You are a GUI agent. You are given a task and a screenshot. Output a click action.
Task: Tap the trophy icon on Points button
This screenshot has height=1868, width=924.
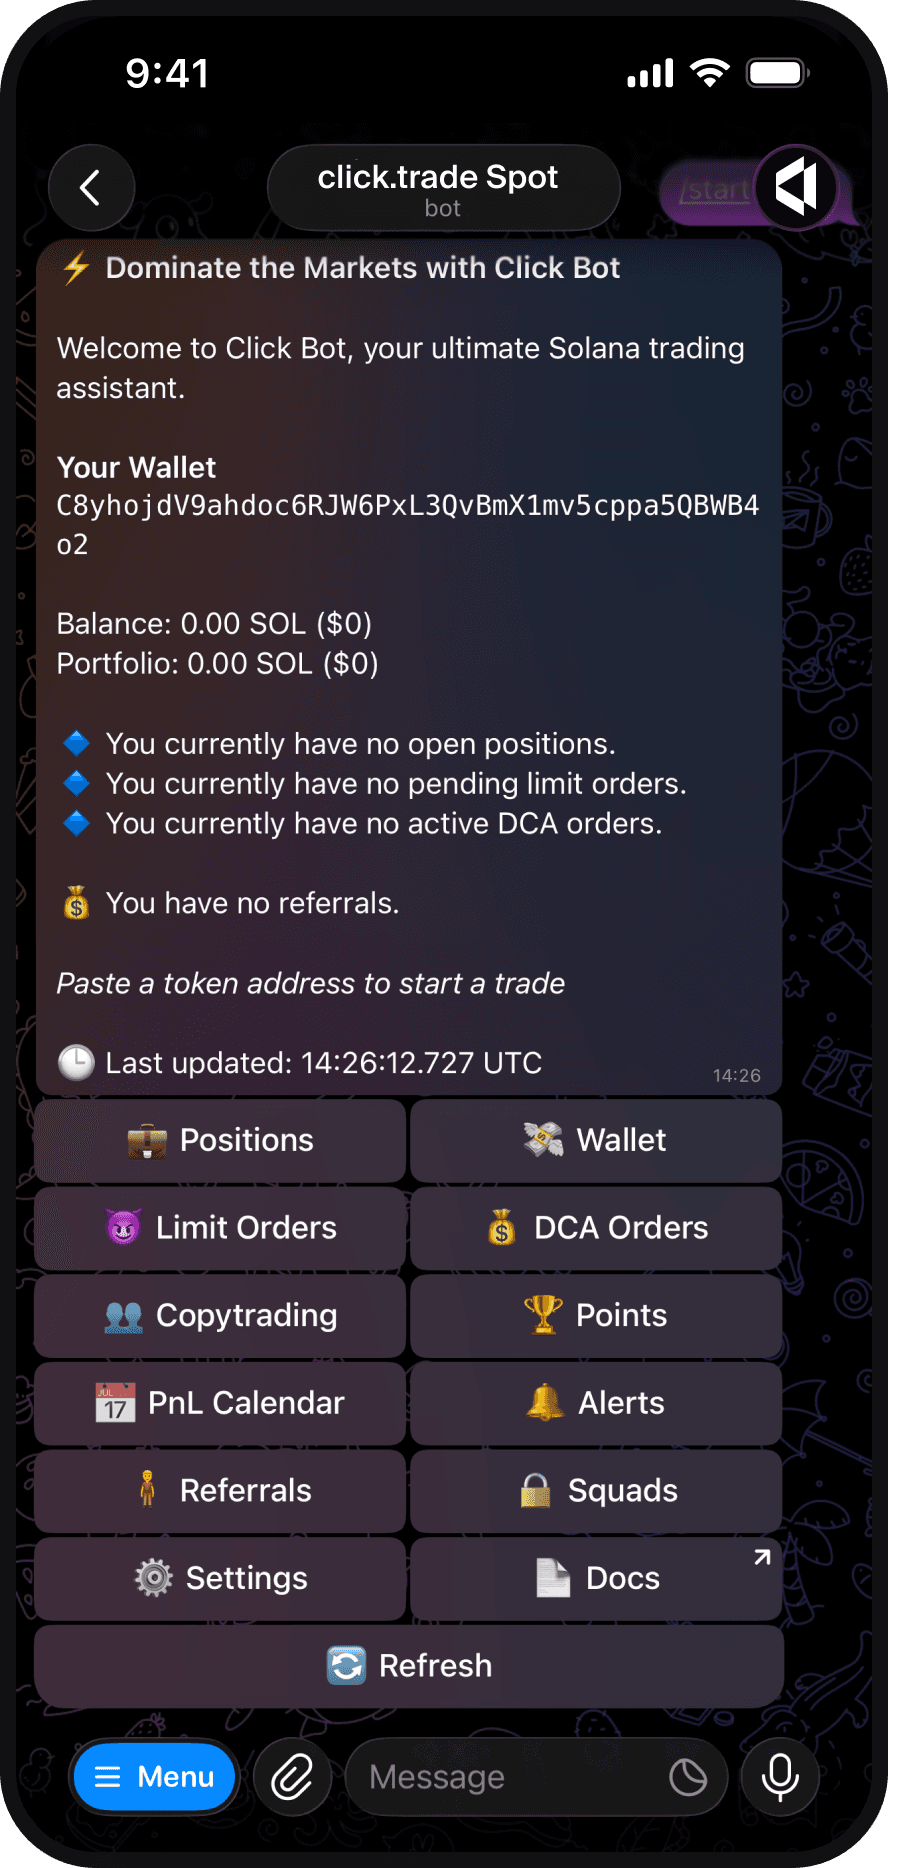point(541,1315)
